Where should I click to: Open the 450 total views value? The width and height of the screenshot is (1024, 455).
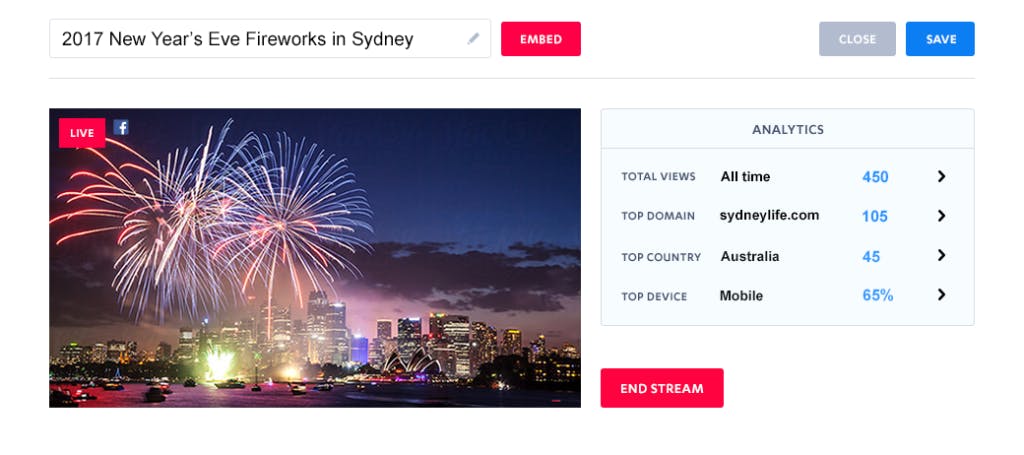875,177
